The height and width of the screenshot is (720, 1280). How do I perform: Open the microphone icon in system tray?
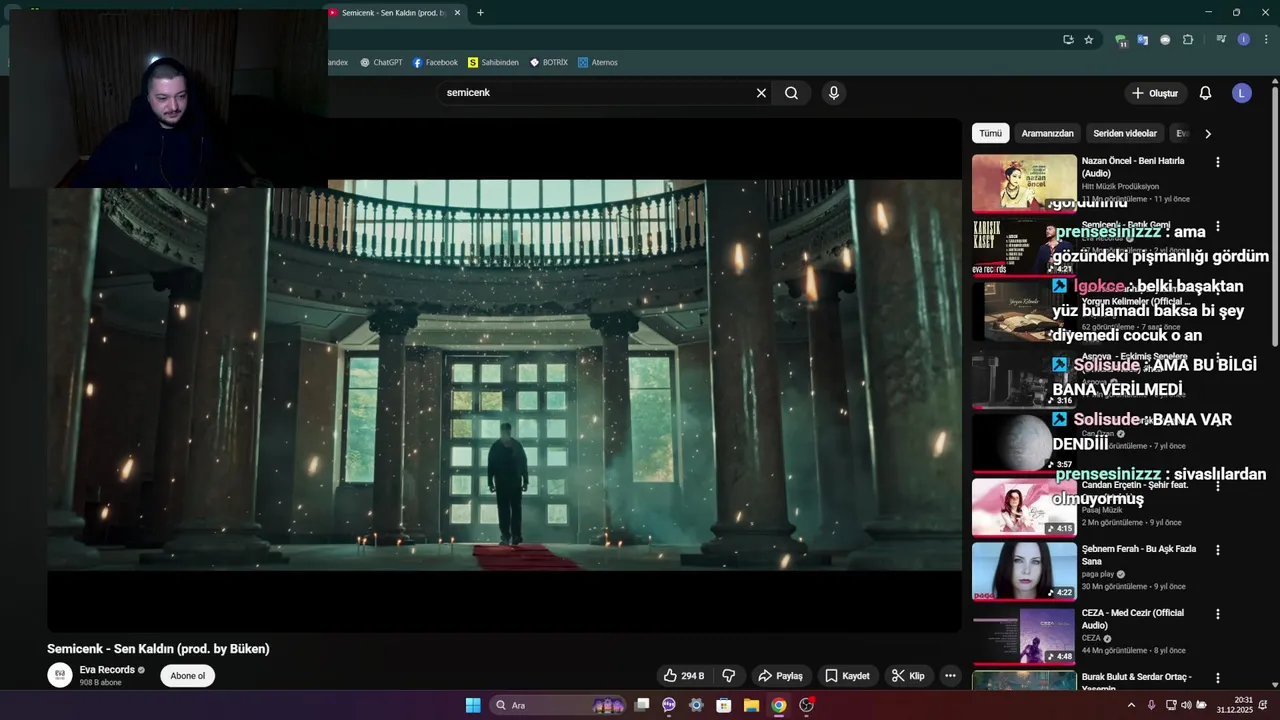[1151, 705]
